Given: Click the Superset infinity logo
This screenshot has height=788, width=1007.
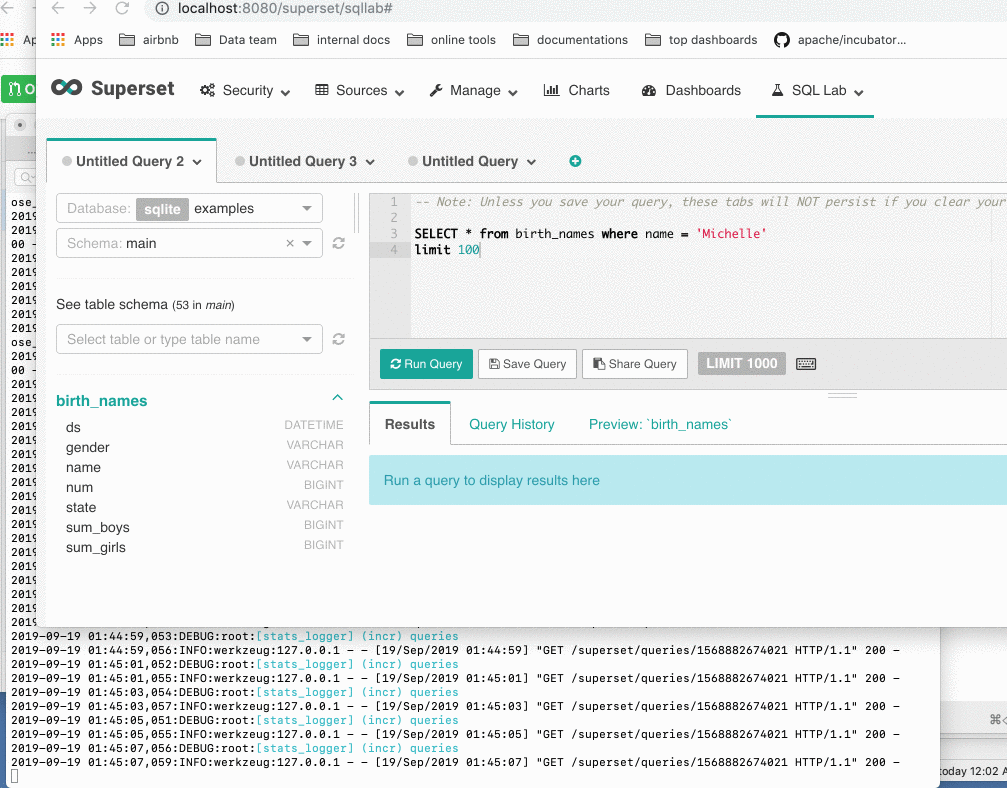Looking at the screenshot, I should (x=67, y=87).
